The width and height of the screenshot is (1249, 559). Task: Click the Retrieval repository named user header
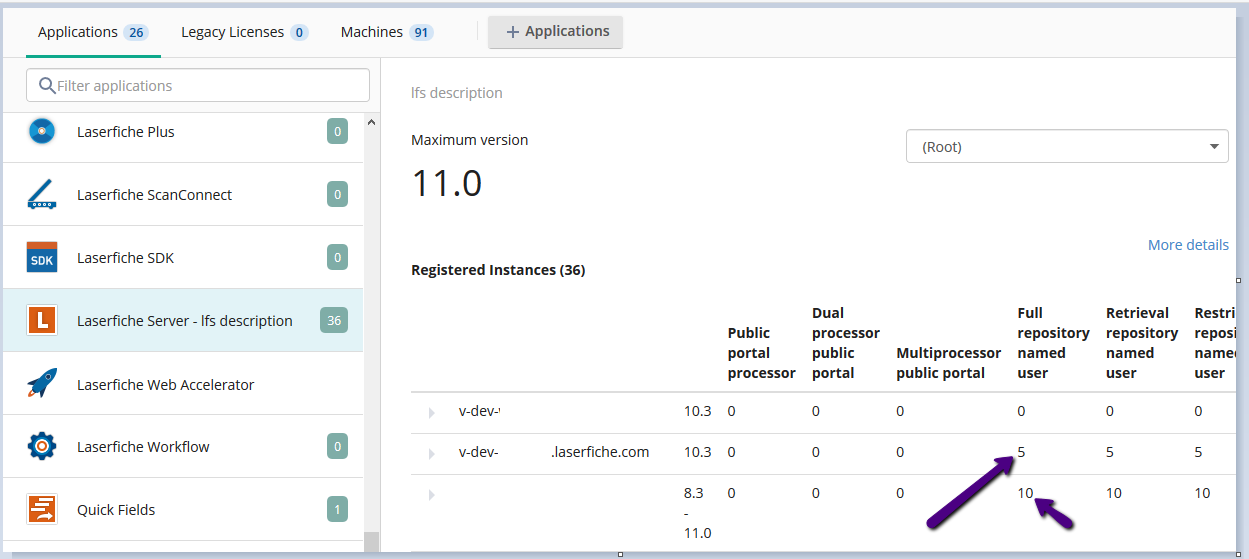click(1141, 343)
